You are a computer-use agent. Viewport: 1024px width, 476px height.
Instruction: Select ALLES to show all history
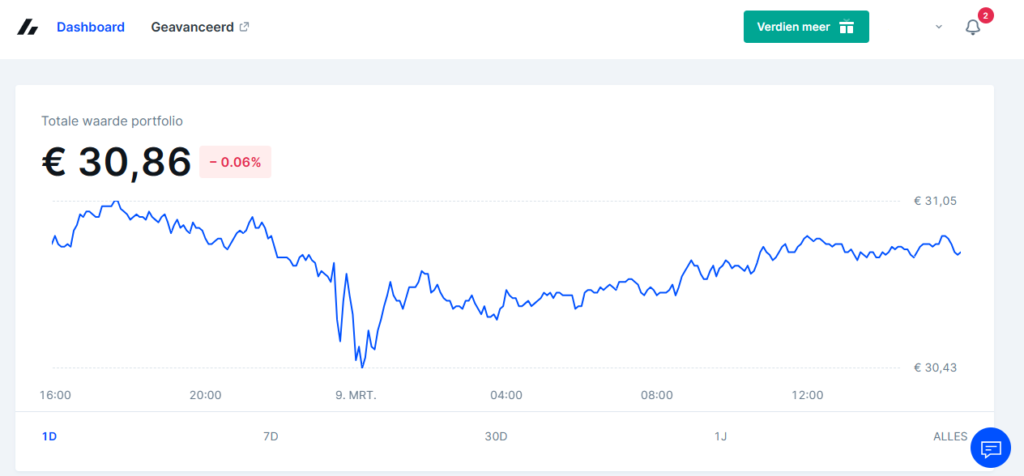click(949, 436)
